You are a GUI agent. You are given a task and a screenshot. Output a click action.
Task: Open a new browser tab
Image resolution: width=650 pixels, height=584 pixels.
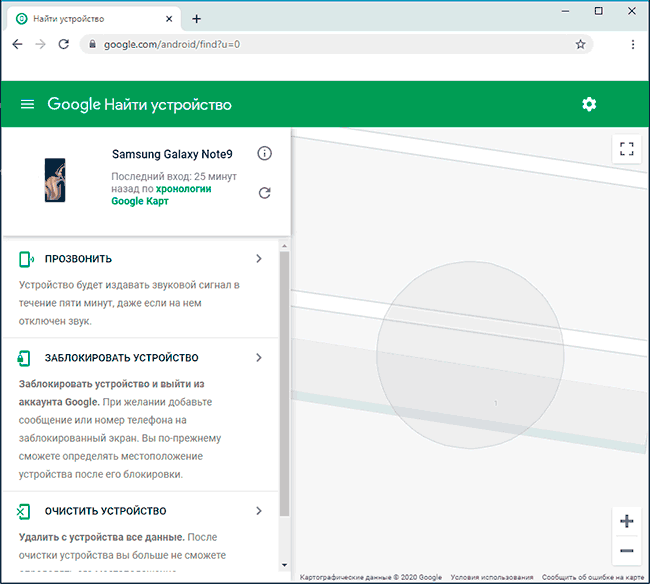click(196, 19)
